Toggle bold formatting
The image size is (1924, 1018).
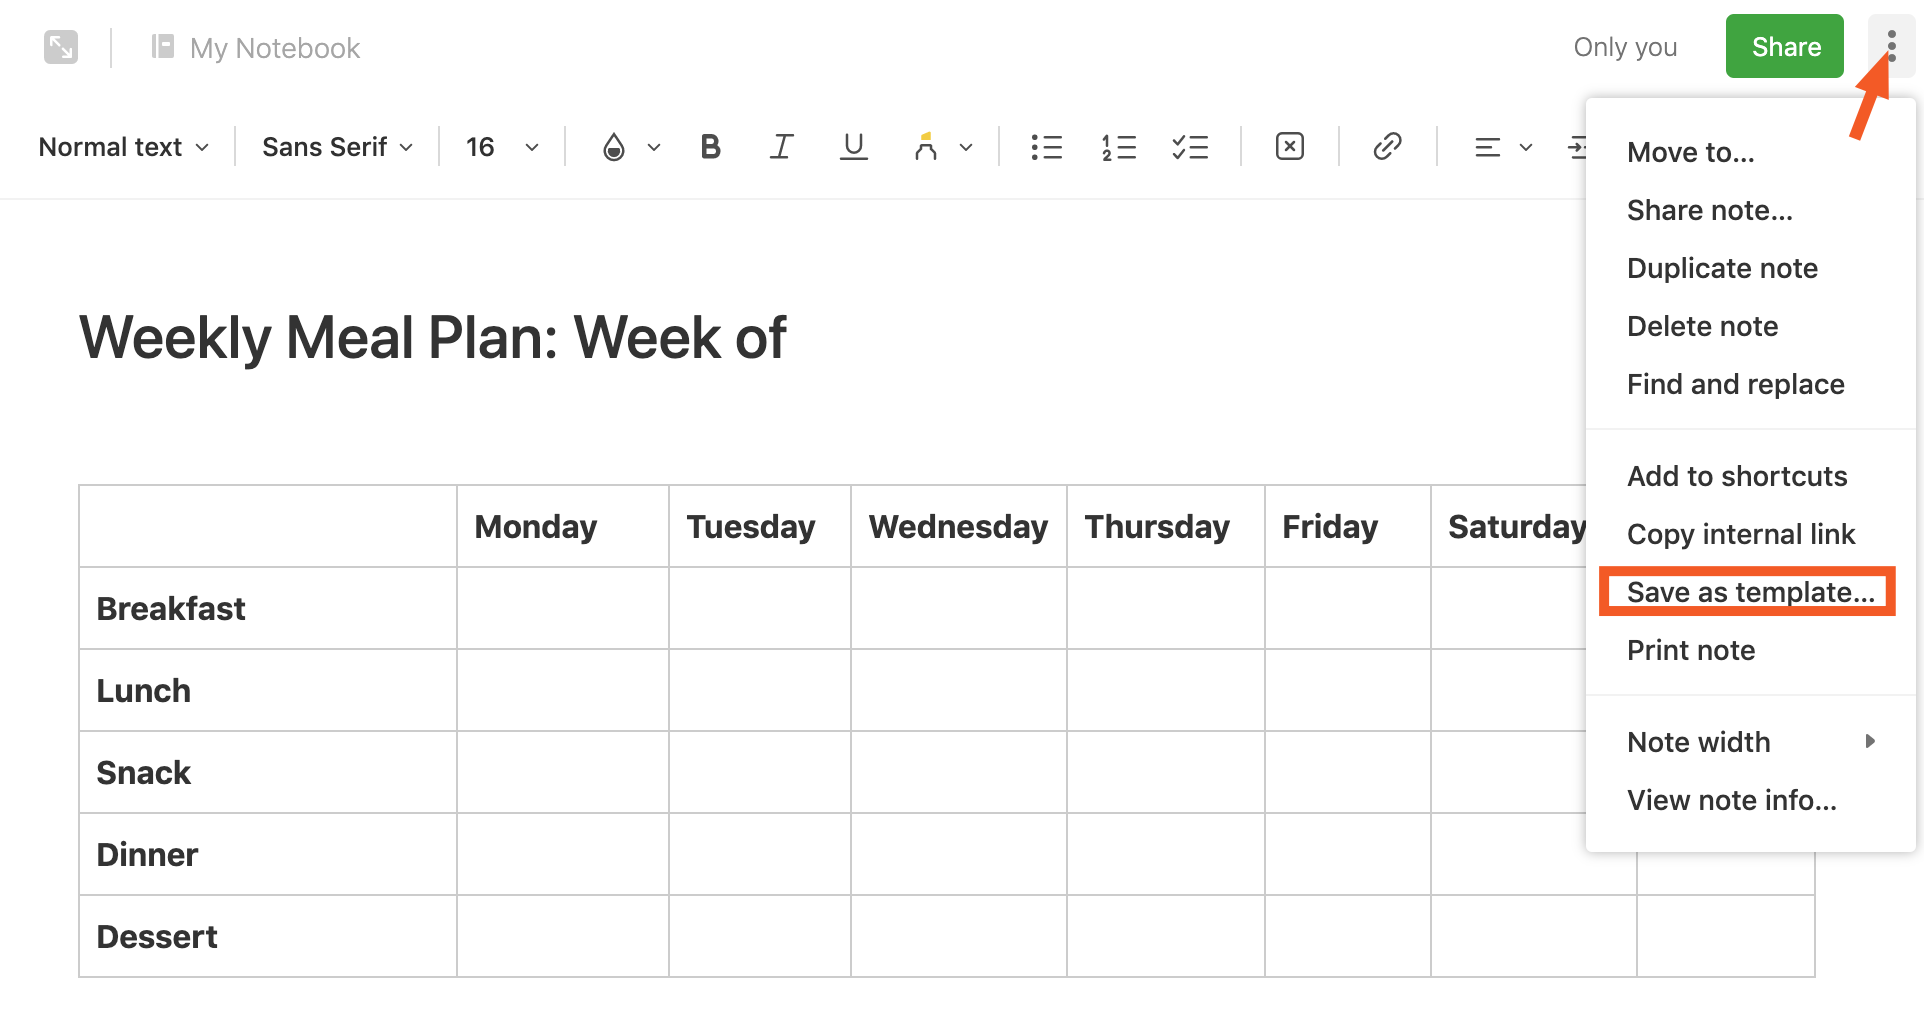click(710, 147)
